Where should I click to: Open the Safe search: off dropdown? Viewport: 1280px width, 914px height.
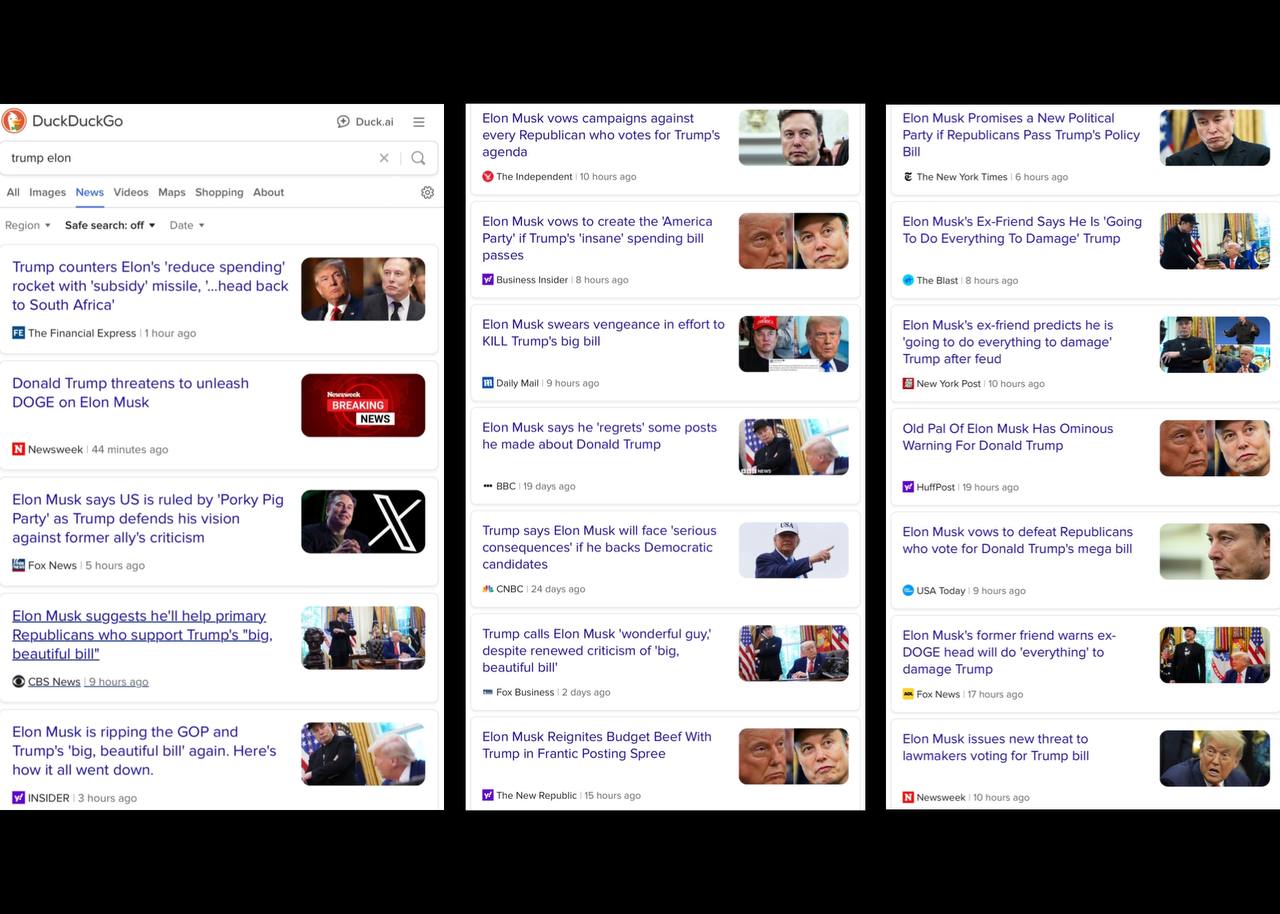click(110, 226)
